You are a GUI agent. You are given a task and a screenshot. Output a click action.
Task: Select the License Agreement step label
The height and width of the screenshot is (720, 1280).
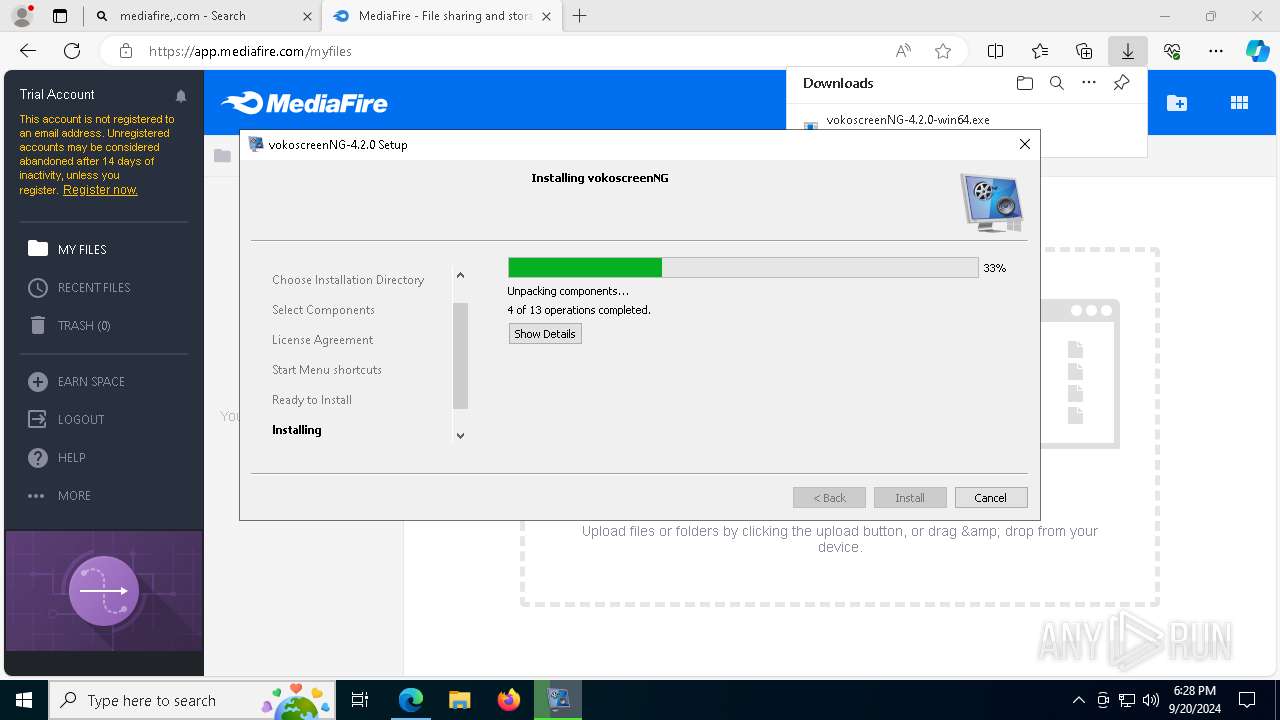pyautogui.click(x=322, y=340)
